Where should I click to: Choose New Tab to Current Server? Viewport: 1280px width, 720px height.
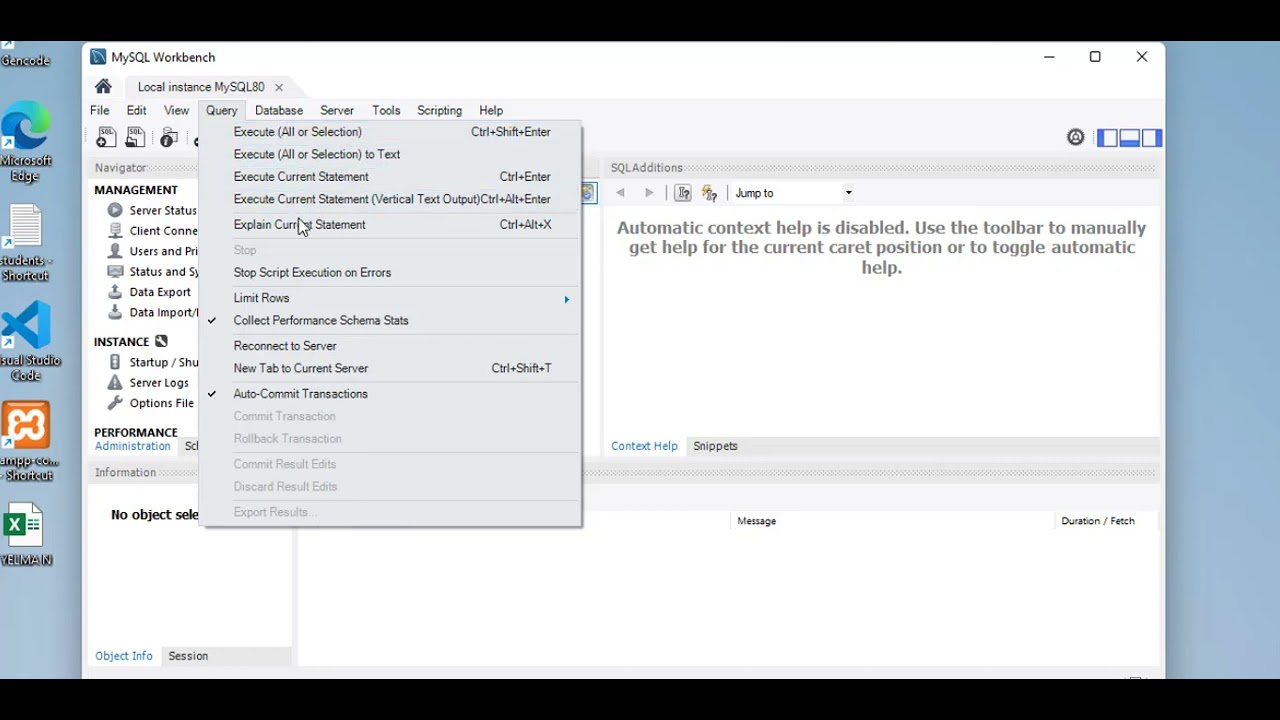coord(391,368)
